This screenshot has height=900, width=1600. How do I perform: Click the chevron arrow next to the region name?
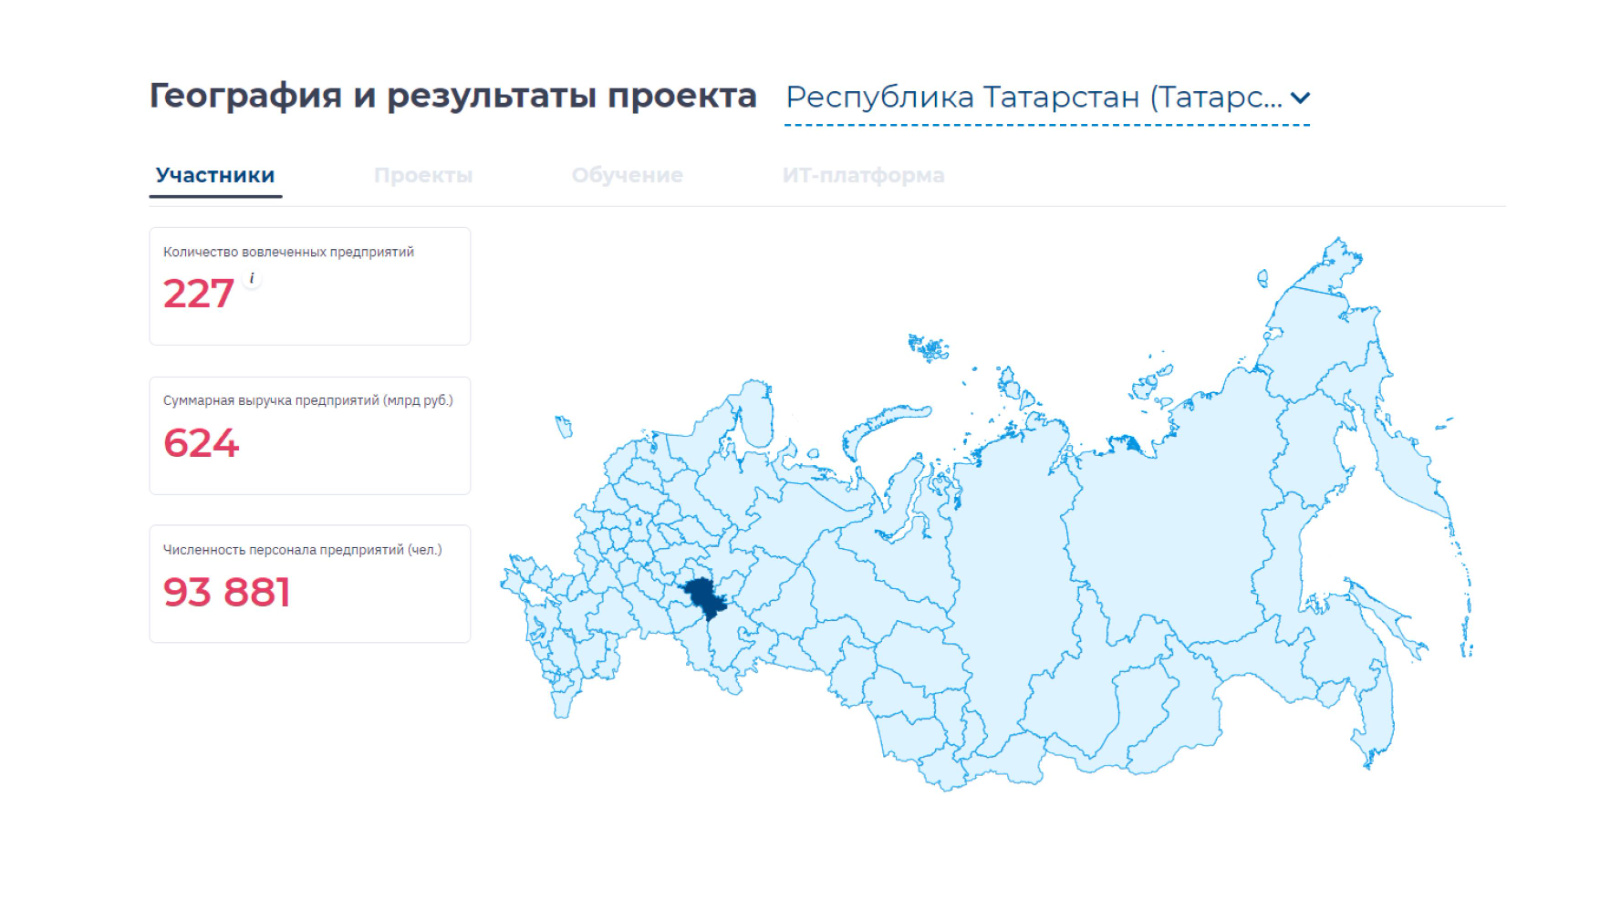coord(1299,98)
